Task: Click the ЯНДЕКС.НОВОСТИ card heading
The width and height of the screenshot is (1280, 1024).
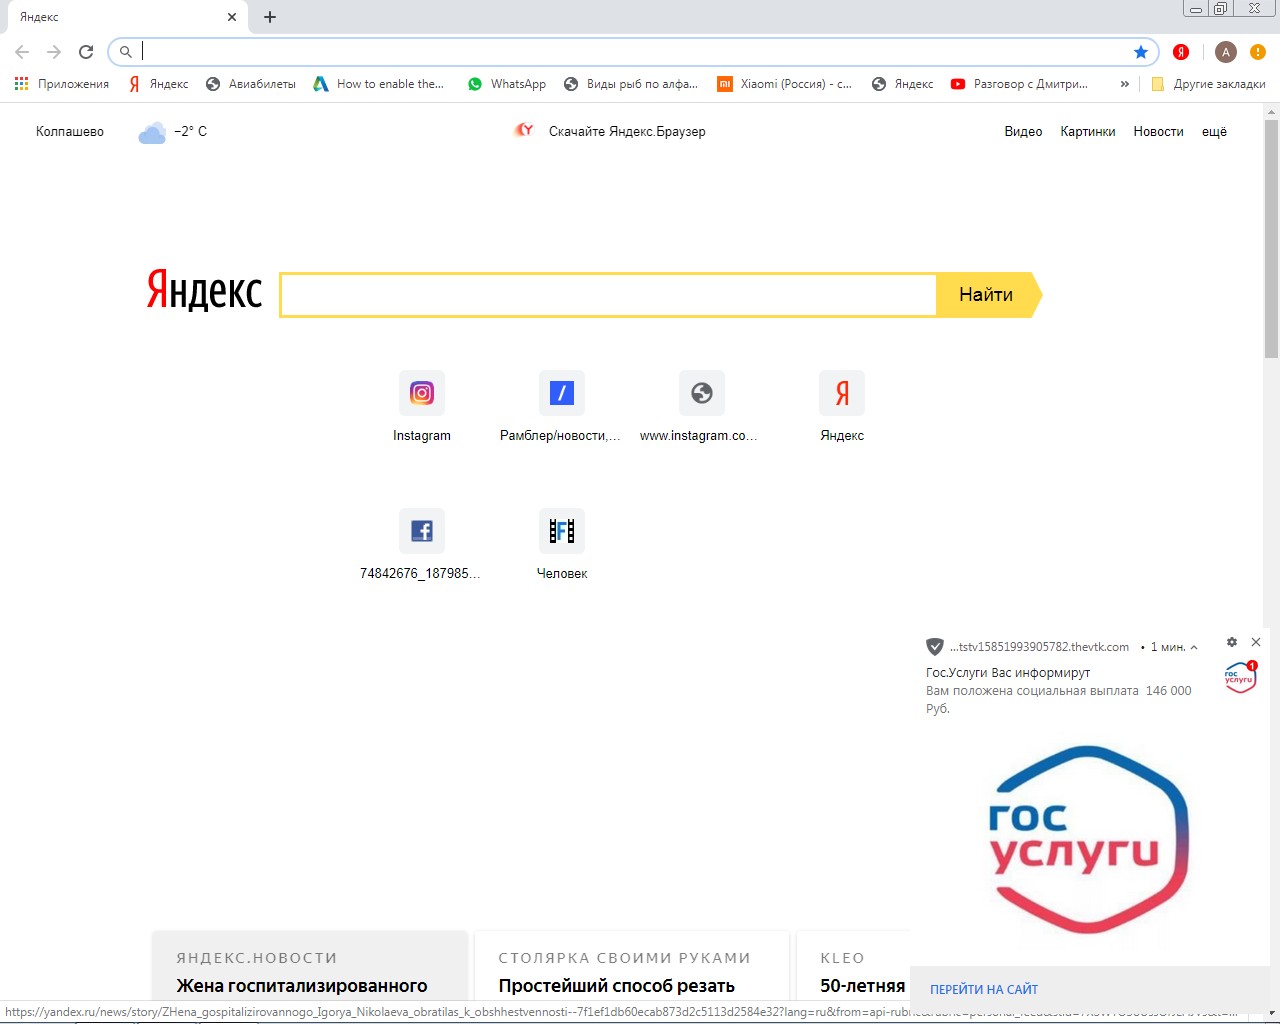Action: click(x=257, y=958)
